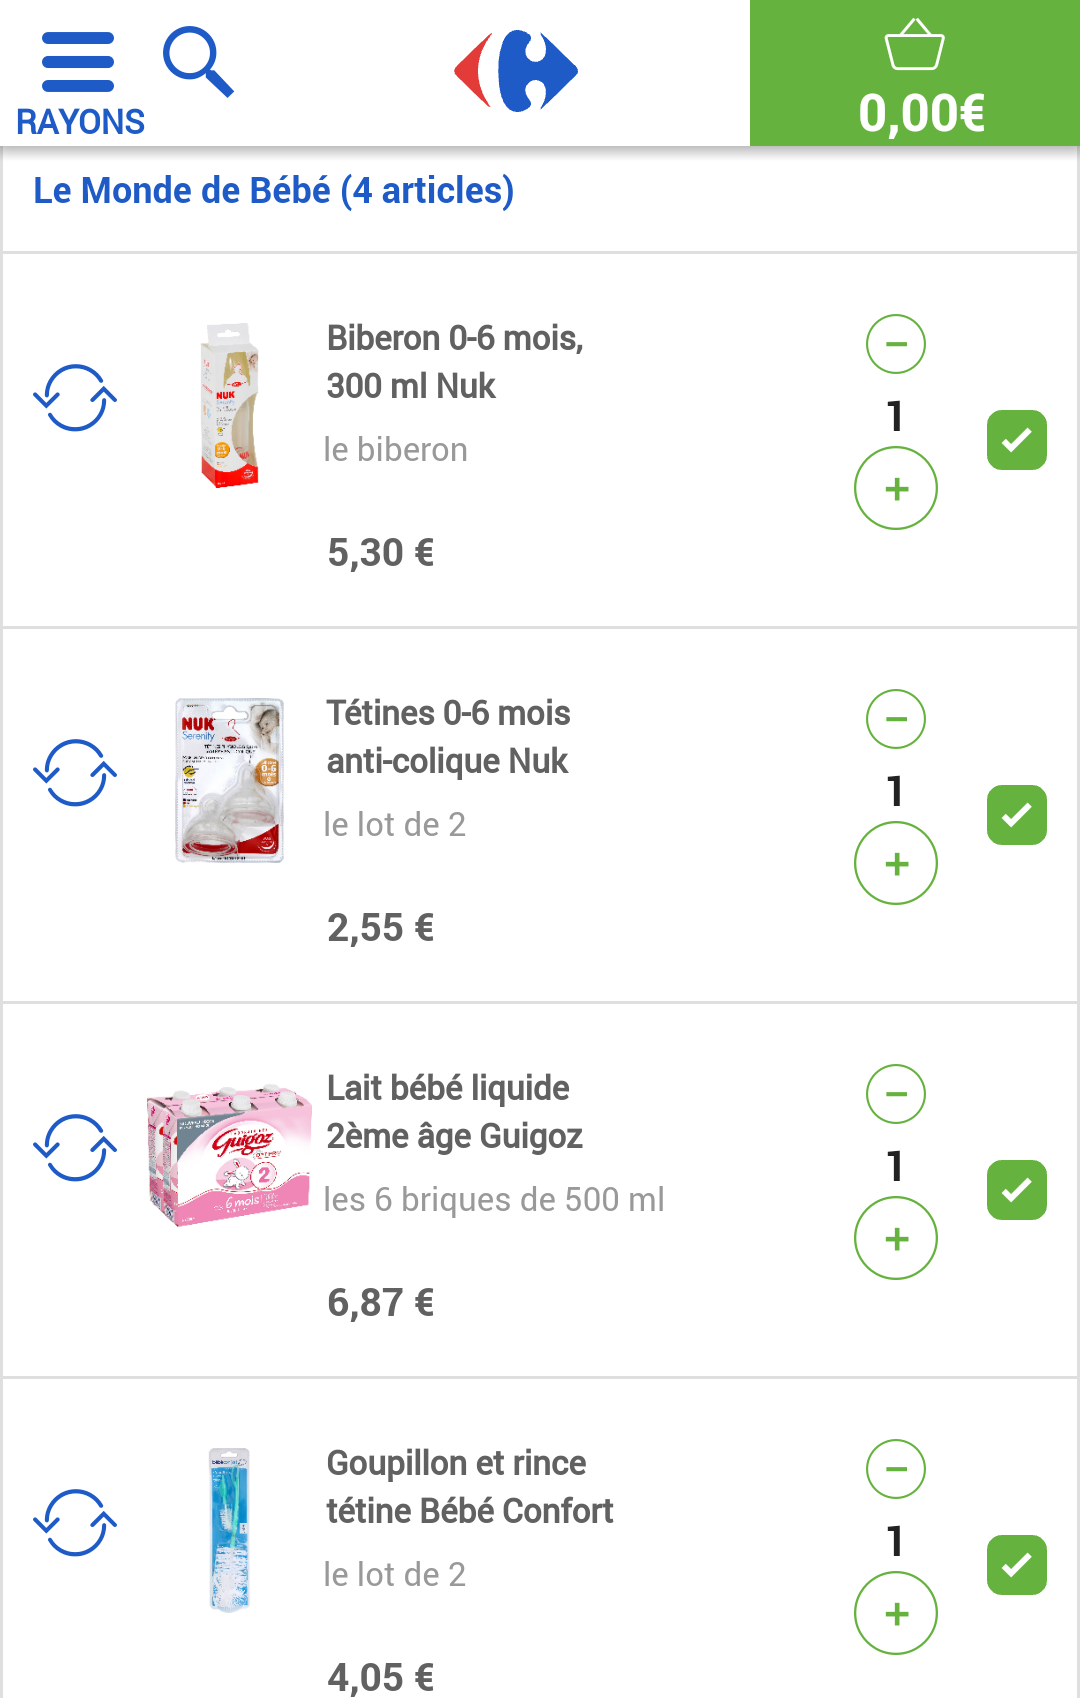Swap the Lait bébé Guigoz product
Viewport: 1080px width, 1698px height.
click(x=75, y=1148)
